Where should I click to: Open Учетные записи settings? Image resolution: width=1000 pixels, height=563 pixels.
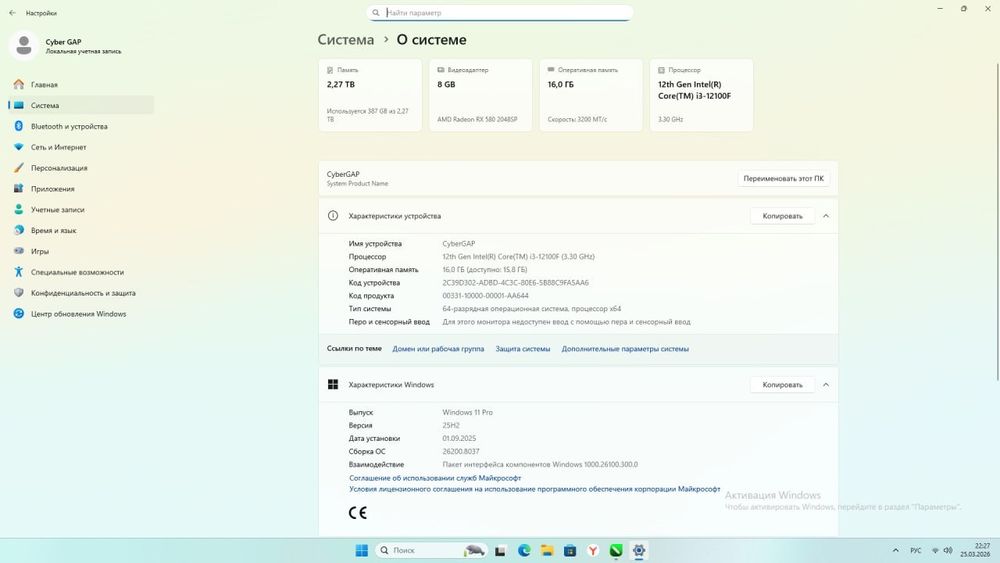pos(81,209)
